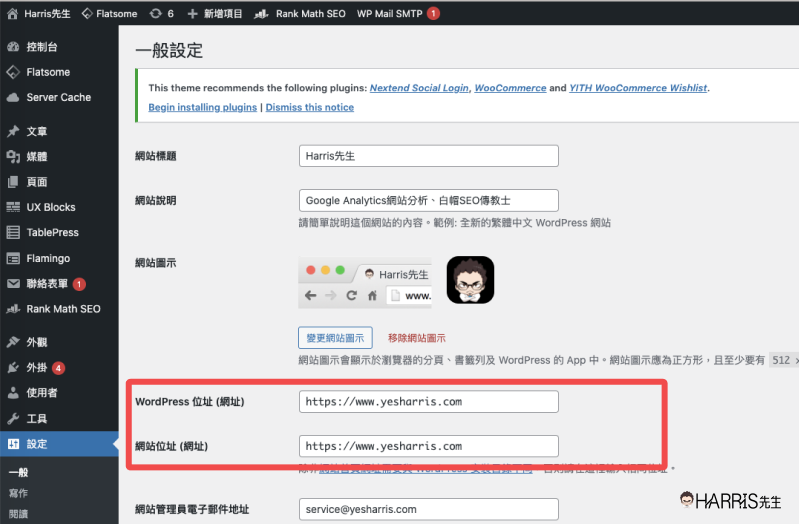The image size is (799, 524).
Task: Click the 外掛 plugin icon
Action: point(13,368)
